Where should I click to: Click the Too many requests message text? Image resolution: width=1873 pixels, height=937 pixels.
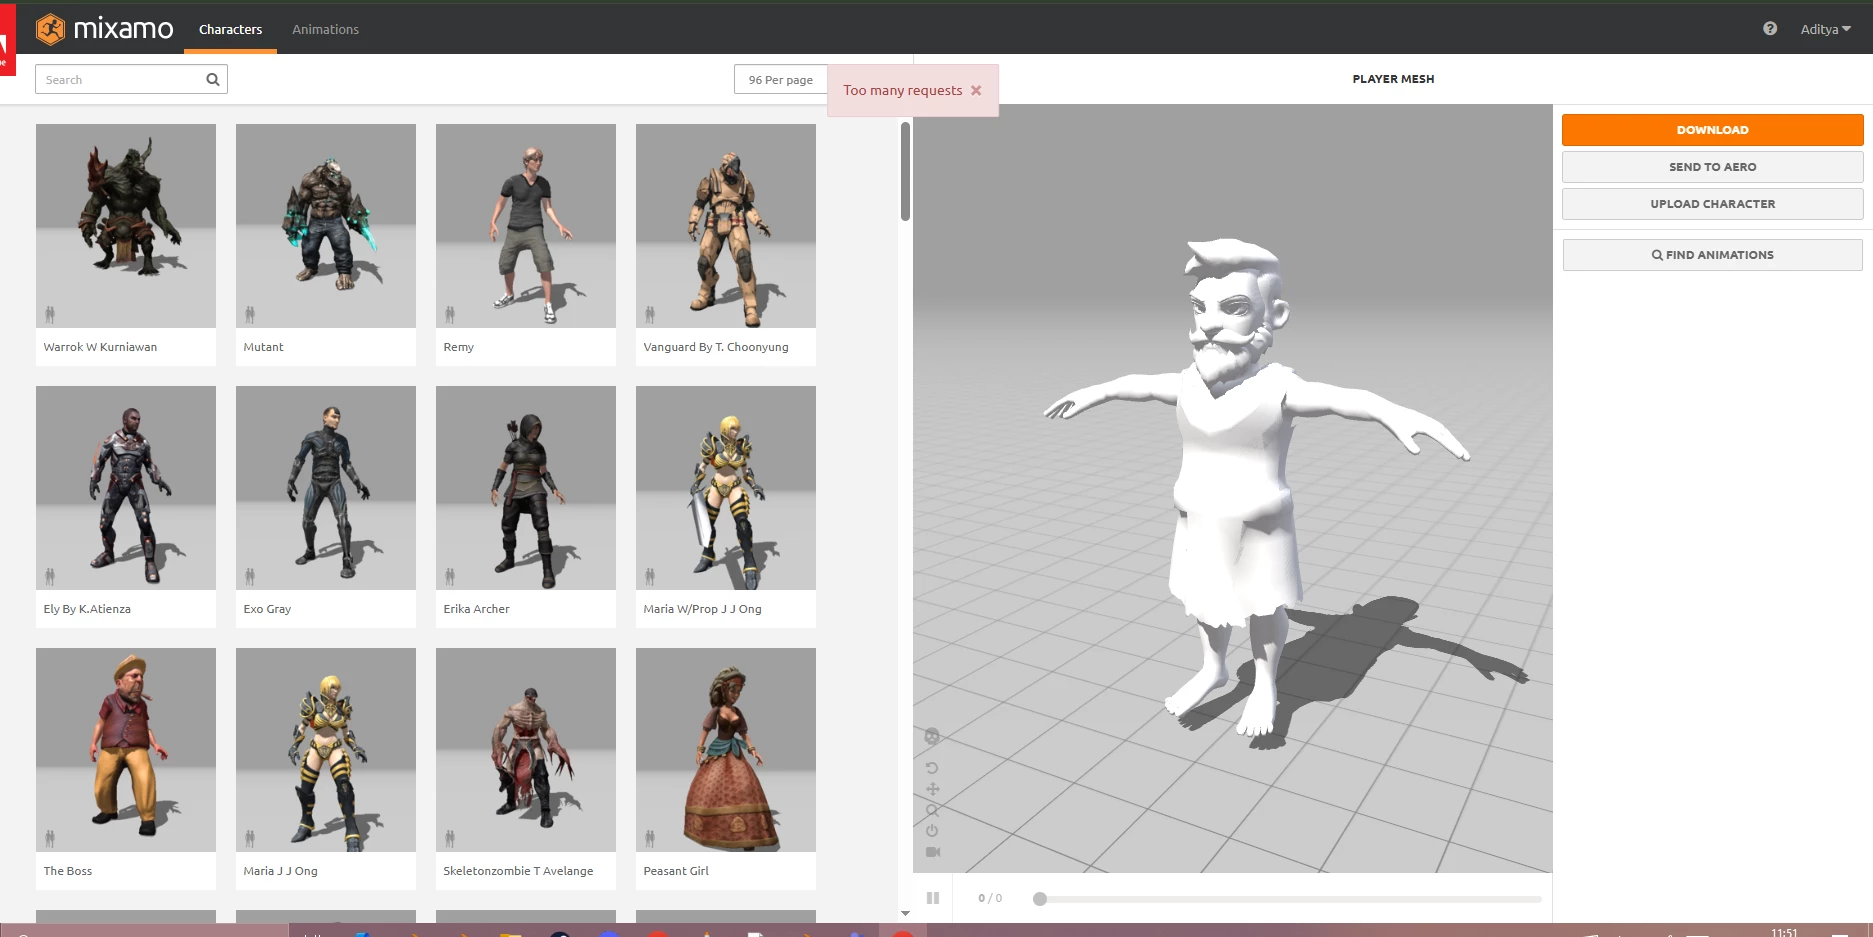[x=902, y=90]
